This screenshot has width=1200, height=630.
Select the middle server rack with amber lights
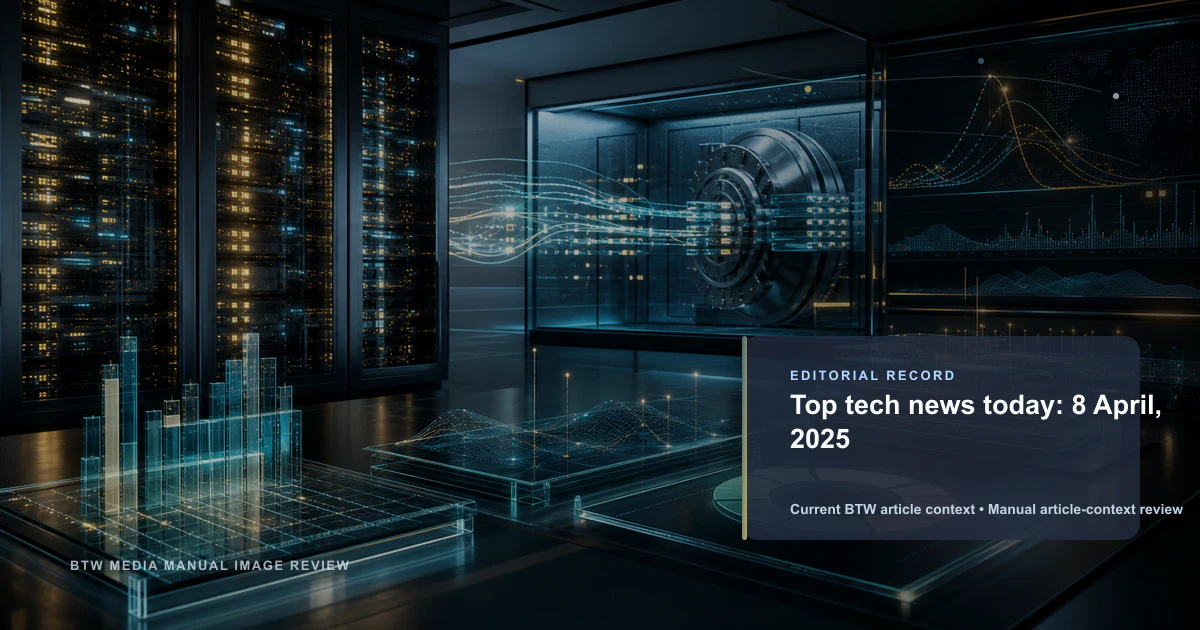[272, 190]
